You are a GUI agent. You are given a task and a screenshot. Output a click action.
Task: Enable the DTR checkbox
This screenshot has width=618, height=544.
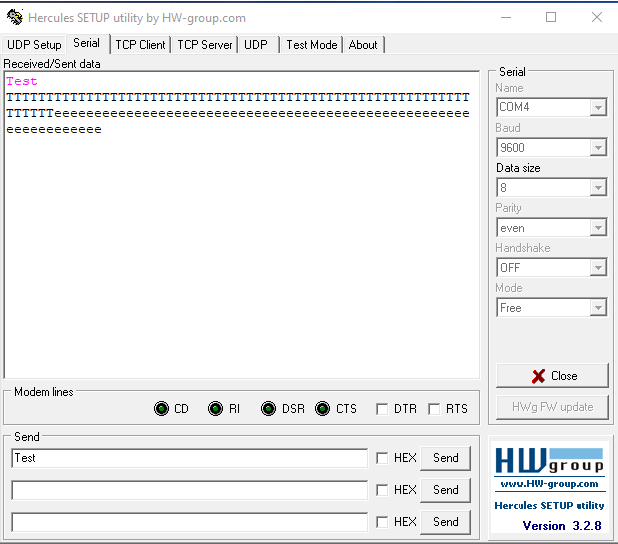coord(382,409)
